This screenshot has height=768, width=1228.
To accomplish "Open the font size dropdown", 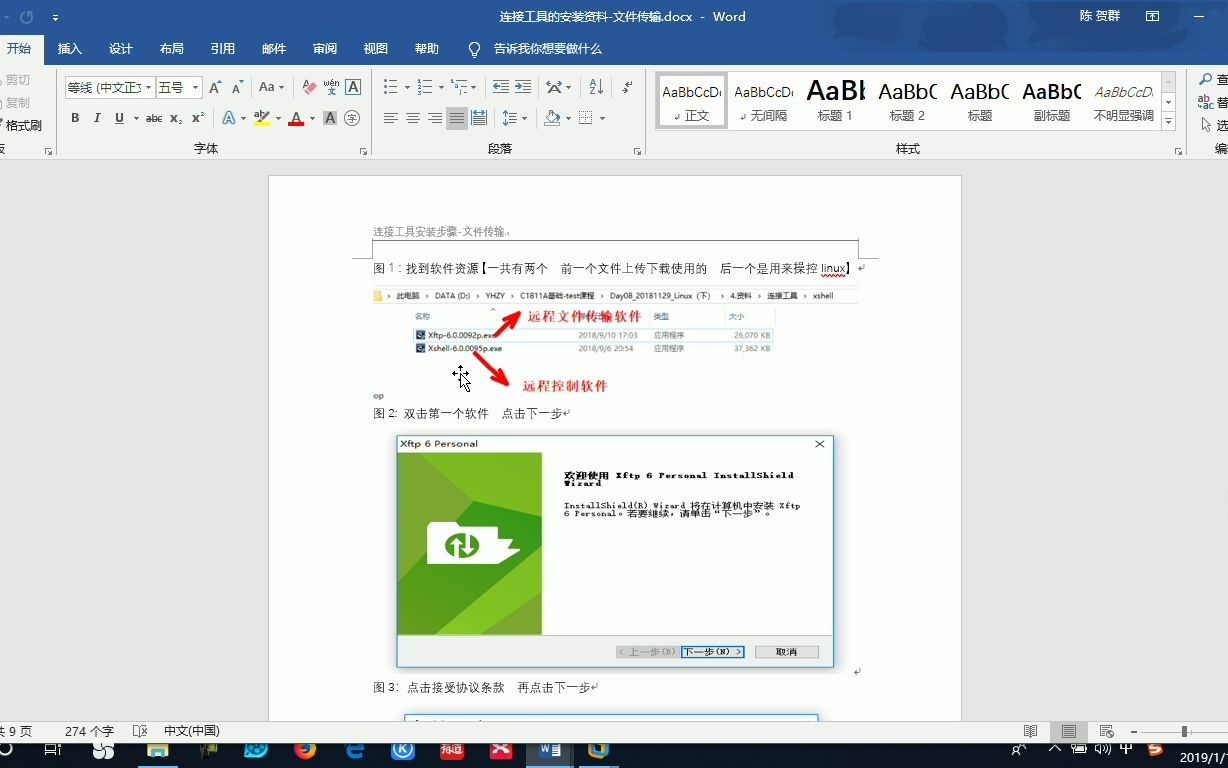I will coord(196,86).
